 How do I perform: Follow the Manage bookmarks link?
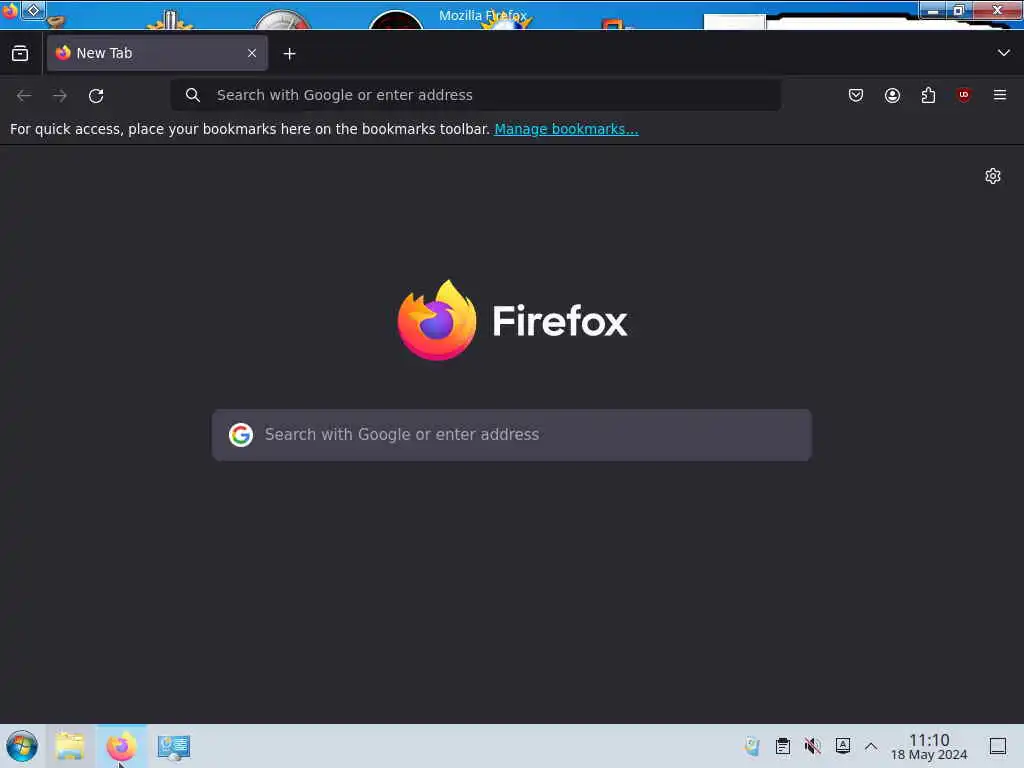(566, 129)
